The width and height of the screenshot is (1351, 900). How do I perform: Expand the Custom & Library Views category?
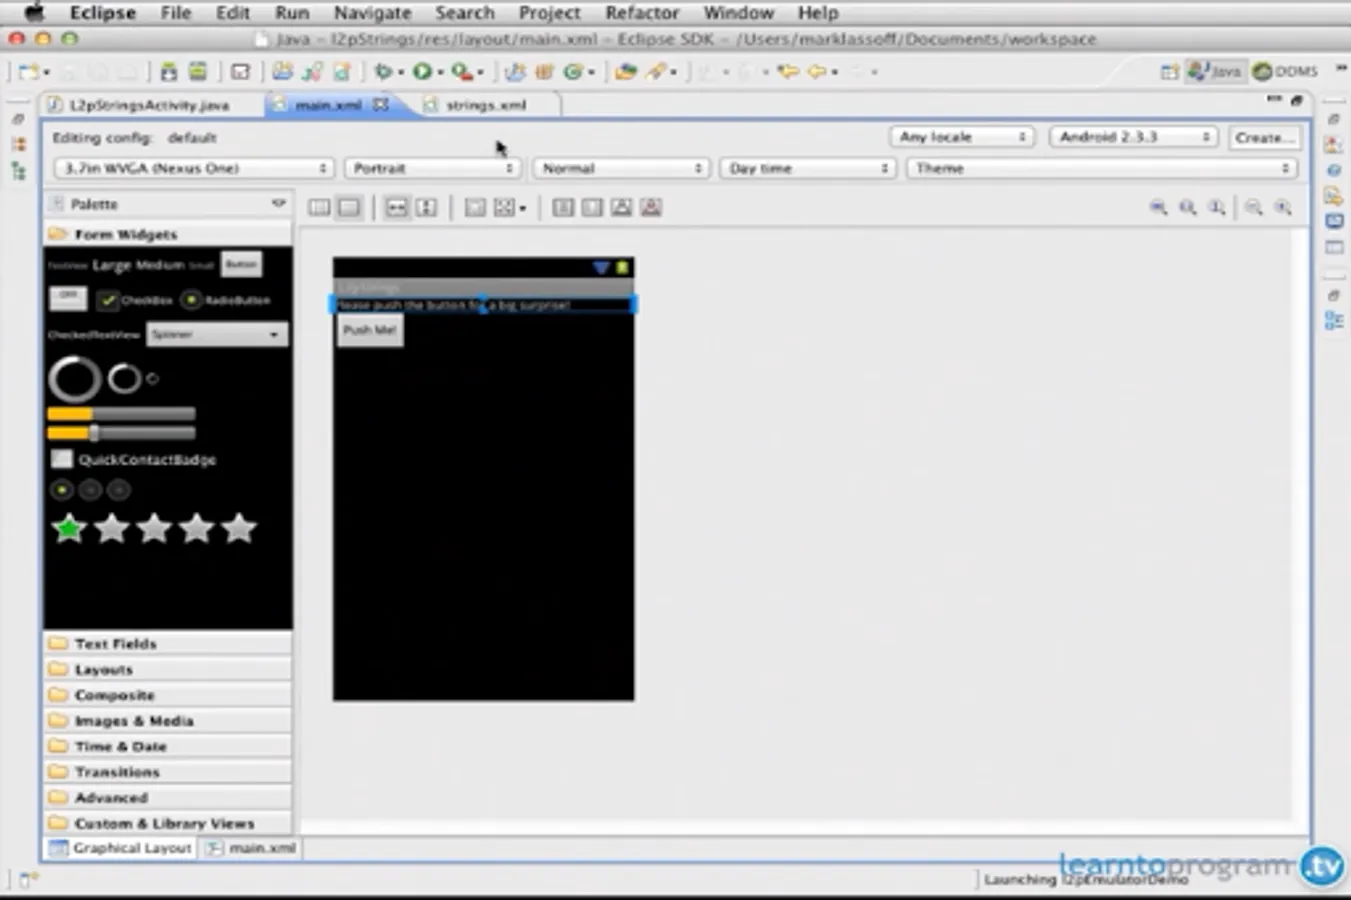click(168, 823)
